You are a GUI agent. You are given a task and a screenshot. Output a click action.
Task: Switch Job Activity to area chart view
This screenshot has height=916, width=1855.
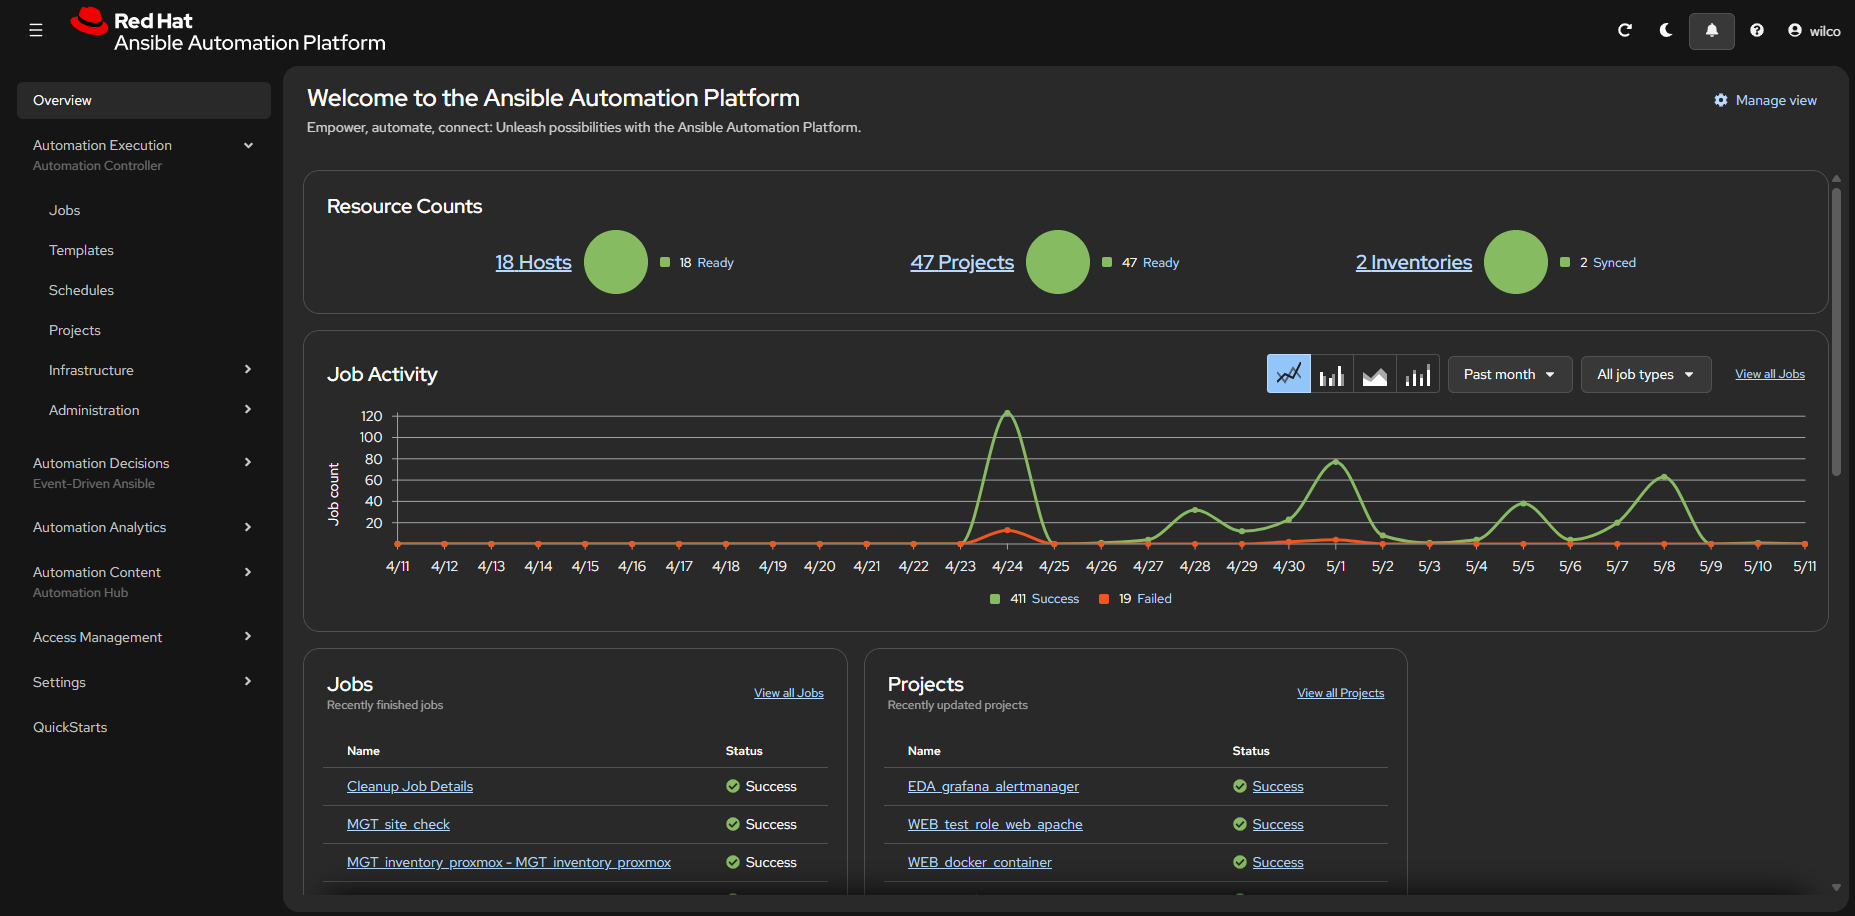[1375, 374]
